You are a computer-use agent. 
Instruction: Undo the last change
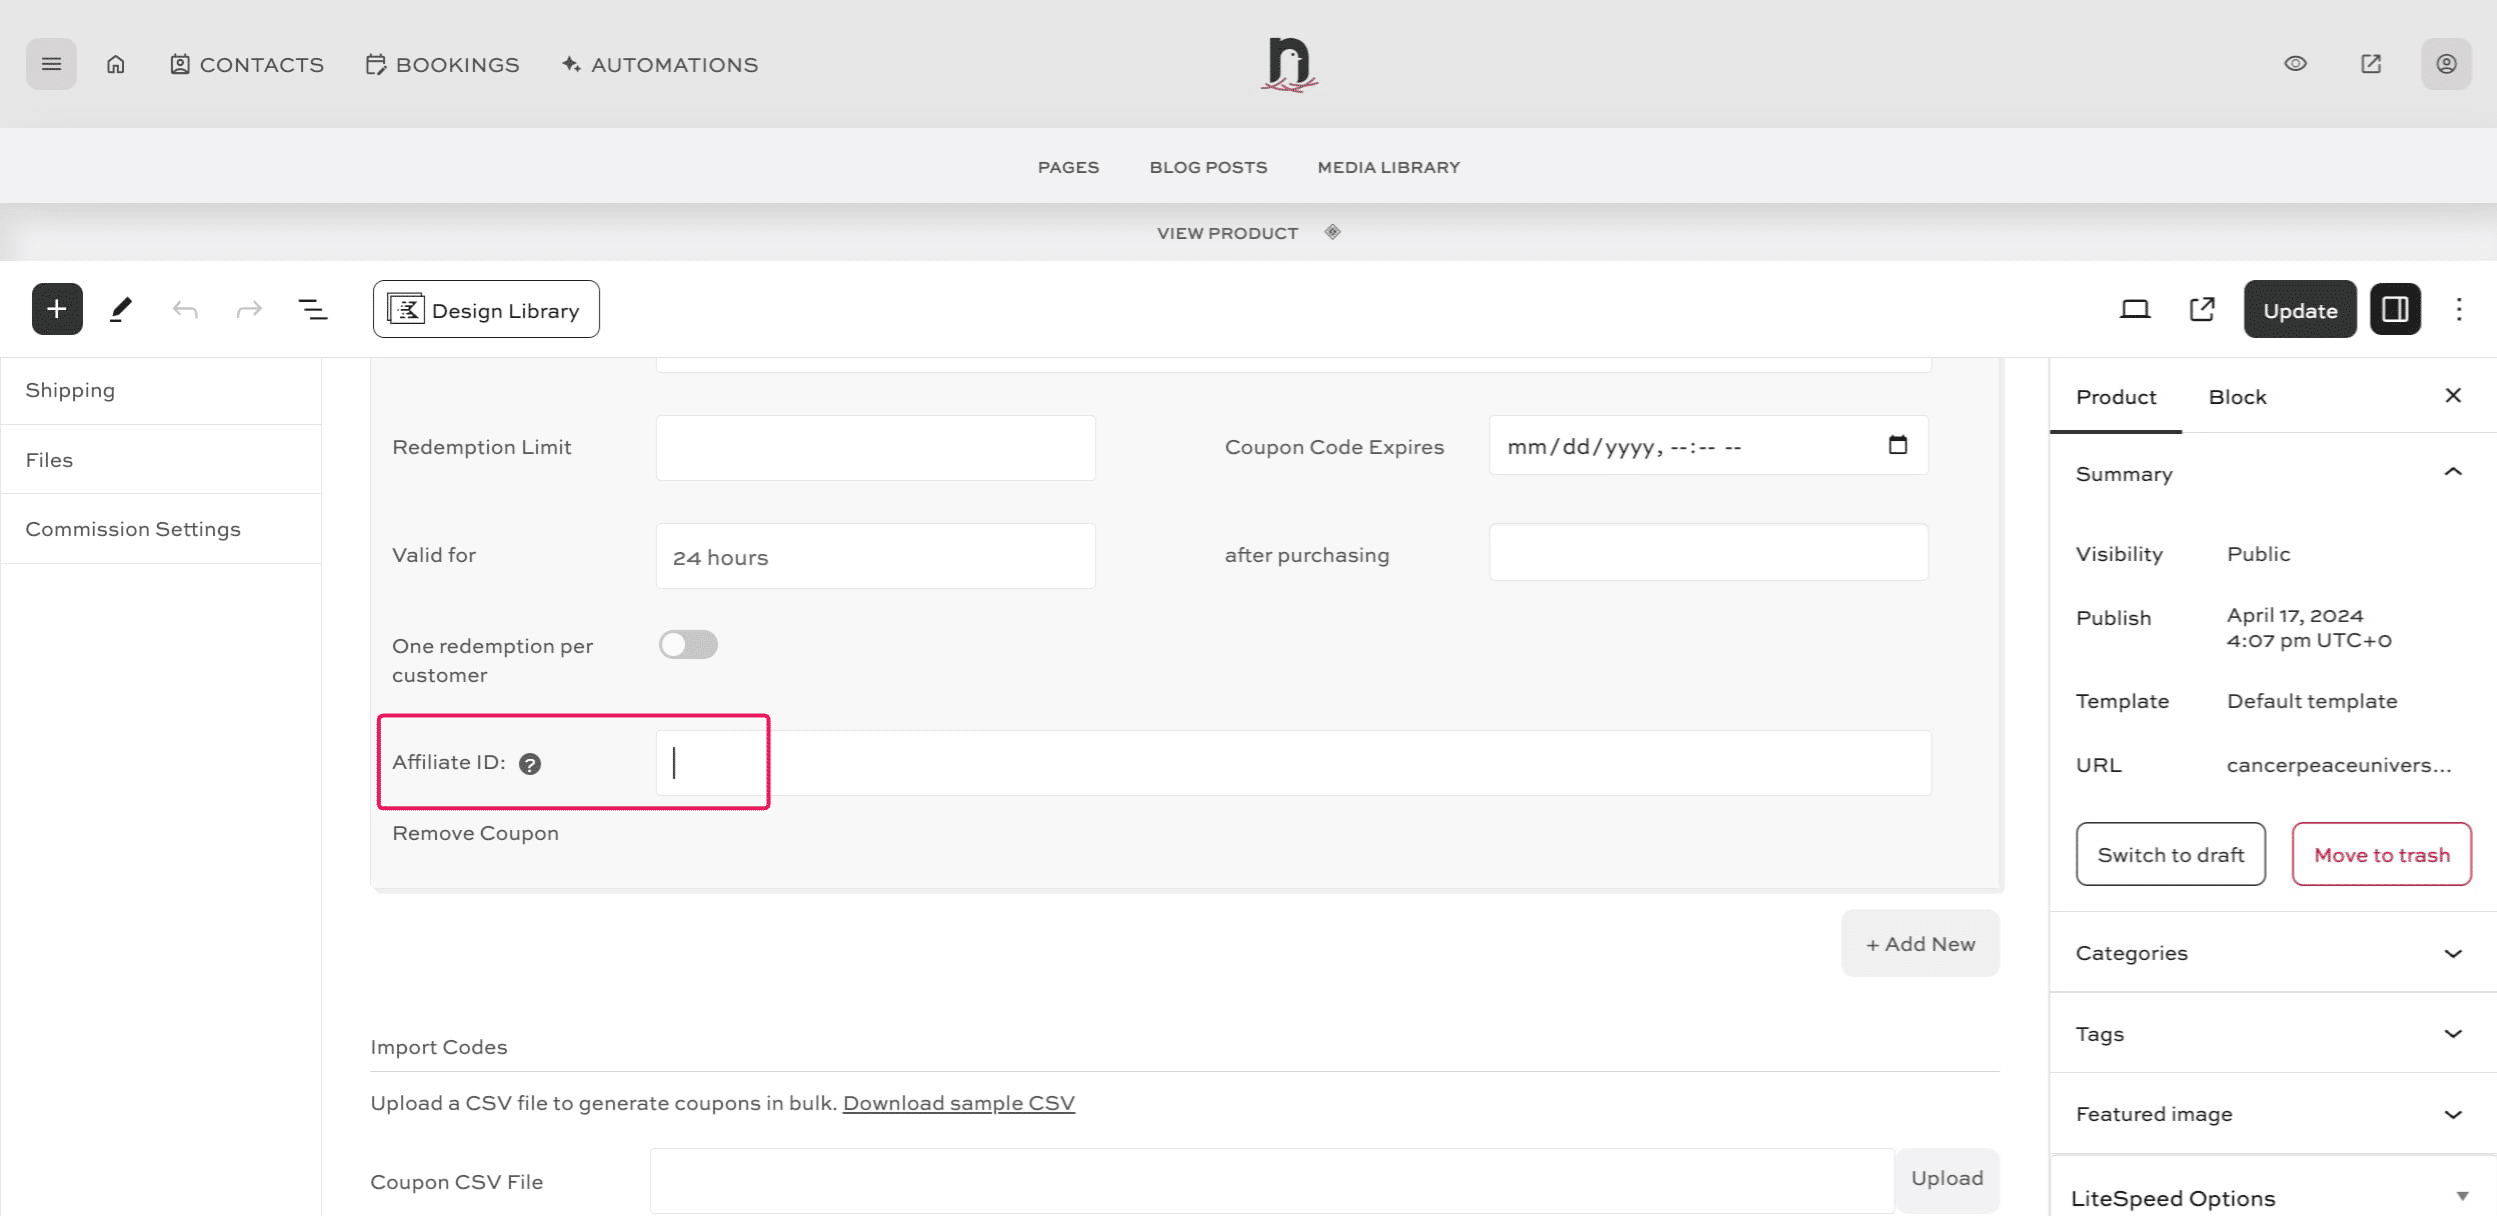pos(184,308)
